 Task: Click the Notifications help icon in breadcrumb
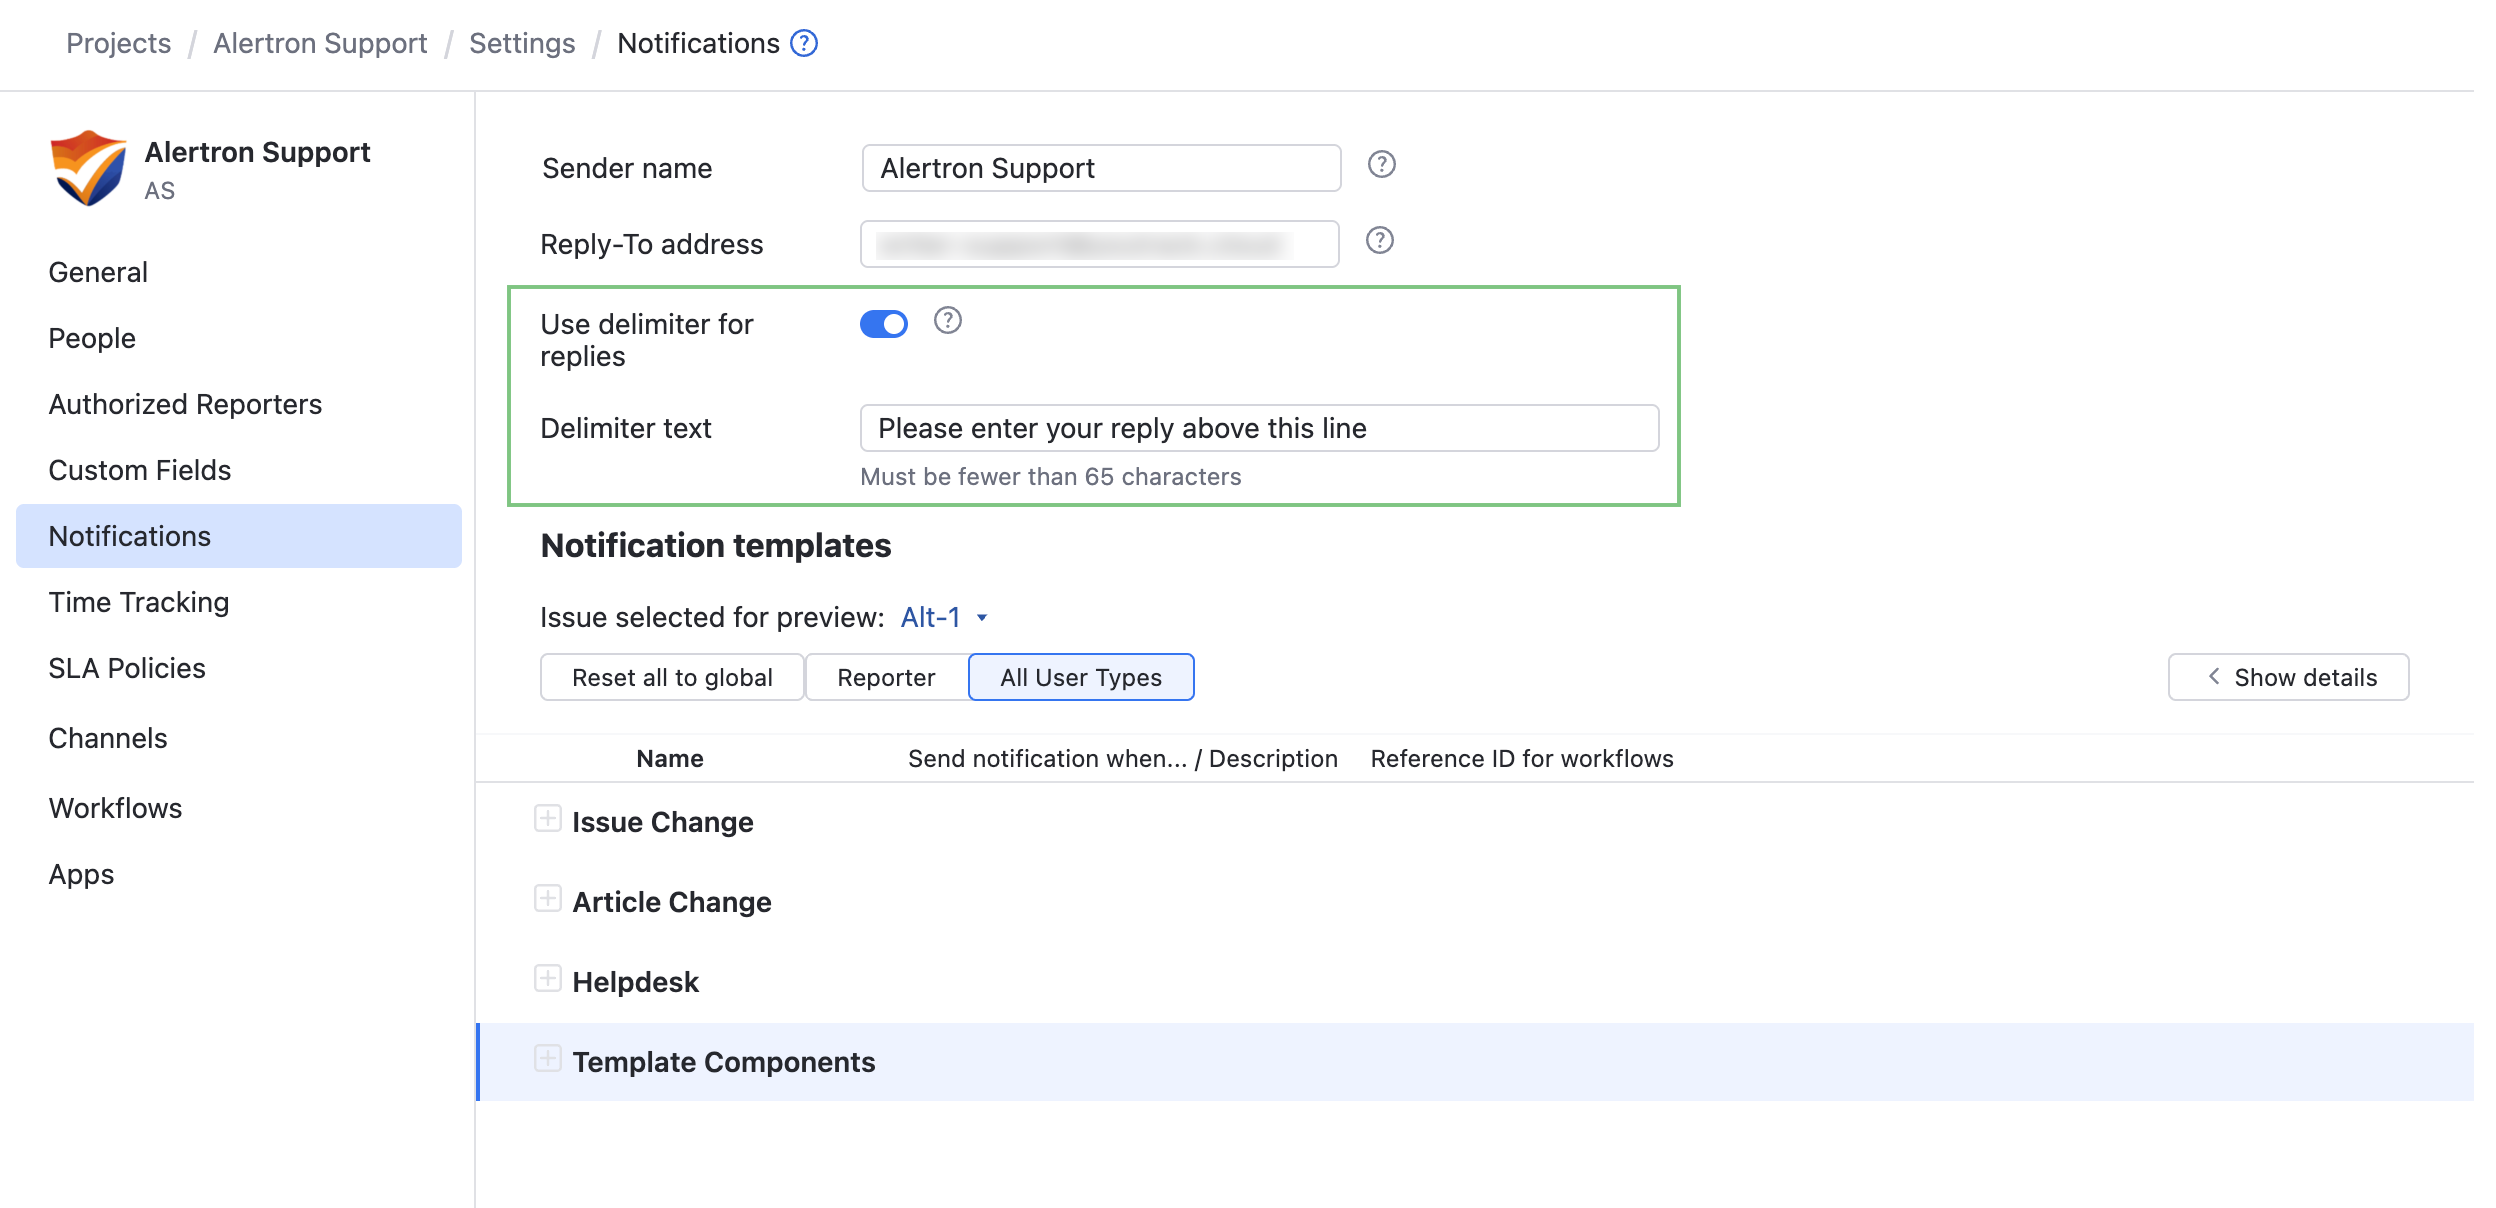803,43
